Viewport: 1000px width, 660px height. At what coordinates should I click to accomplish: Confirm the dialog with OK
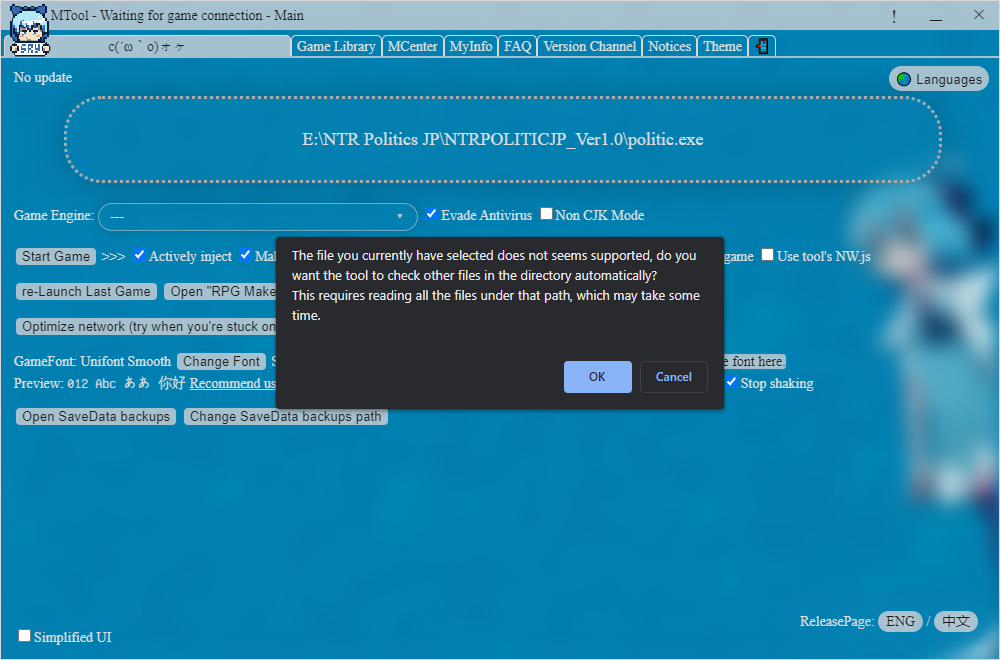(x=598, y=377)
